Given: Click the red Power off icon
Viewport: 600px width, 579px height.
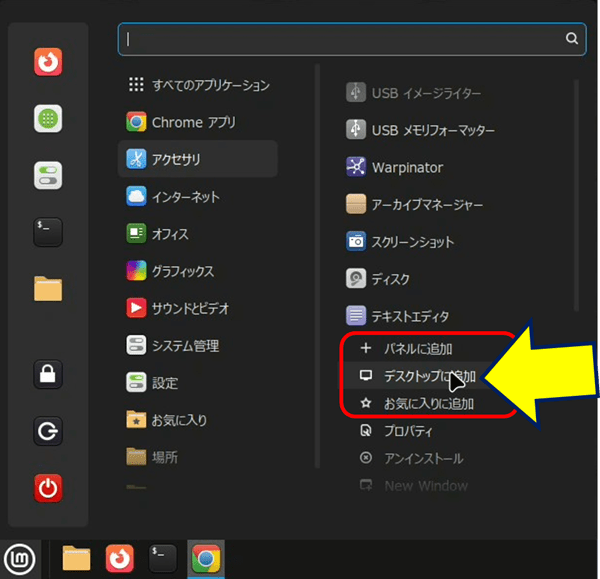Looking at the screenshot, I should click(48, 488).
